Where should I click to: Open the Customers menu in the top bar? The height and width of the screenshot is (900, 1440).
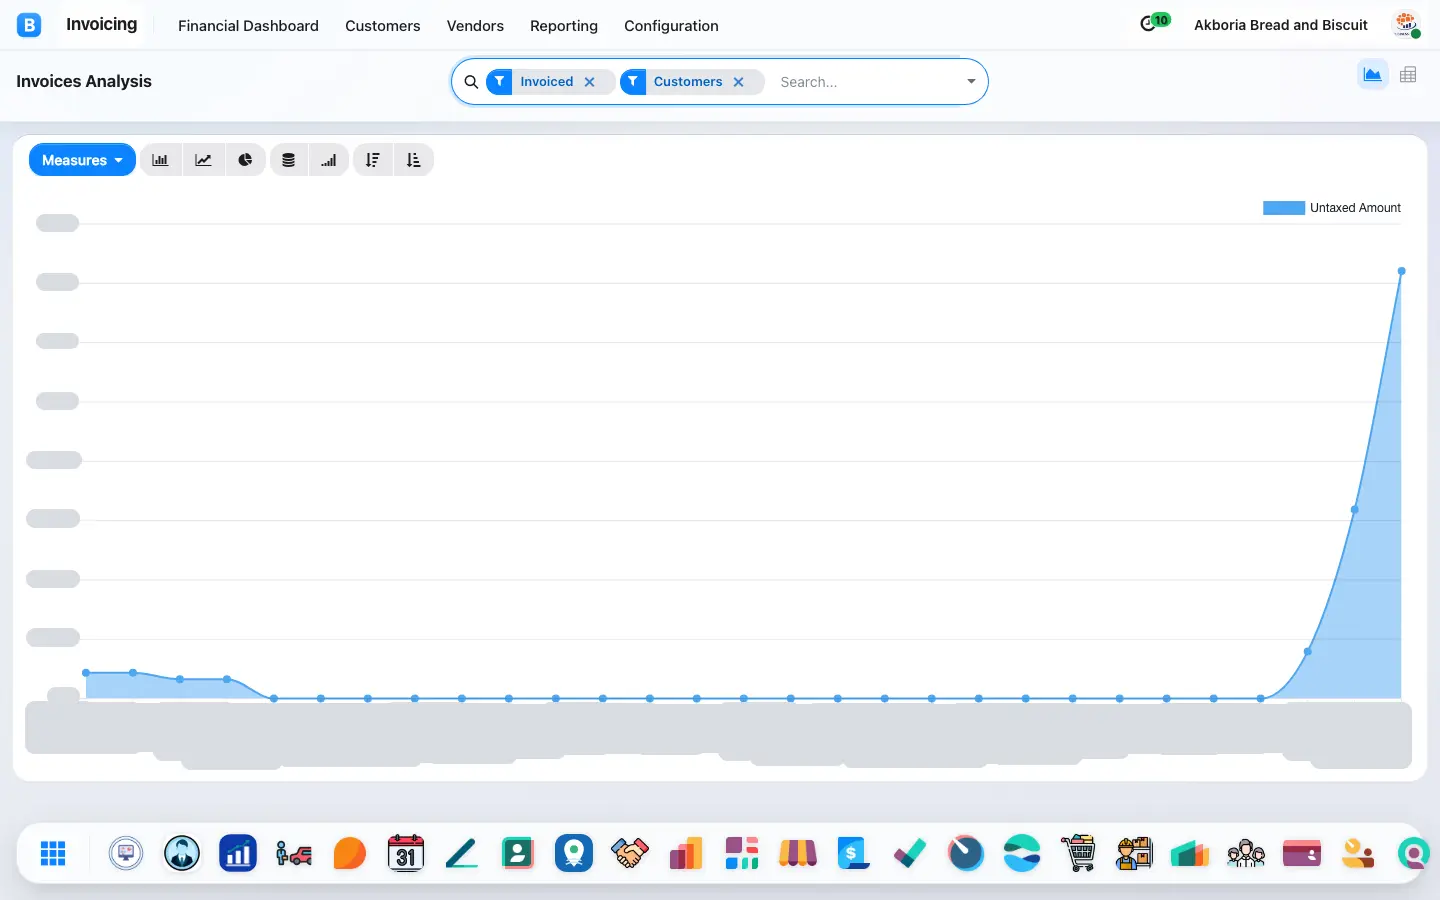383,26
